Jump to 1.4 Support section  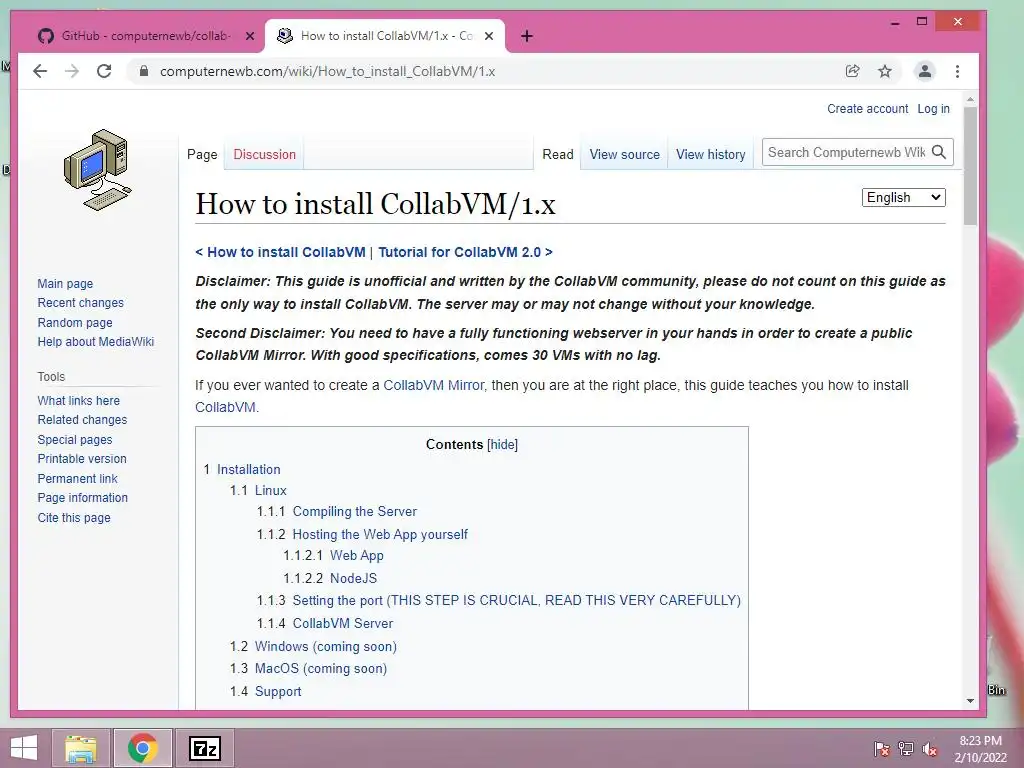[278, 691]
